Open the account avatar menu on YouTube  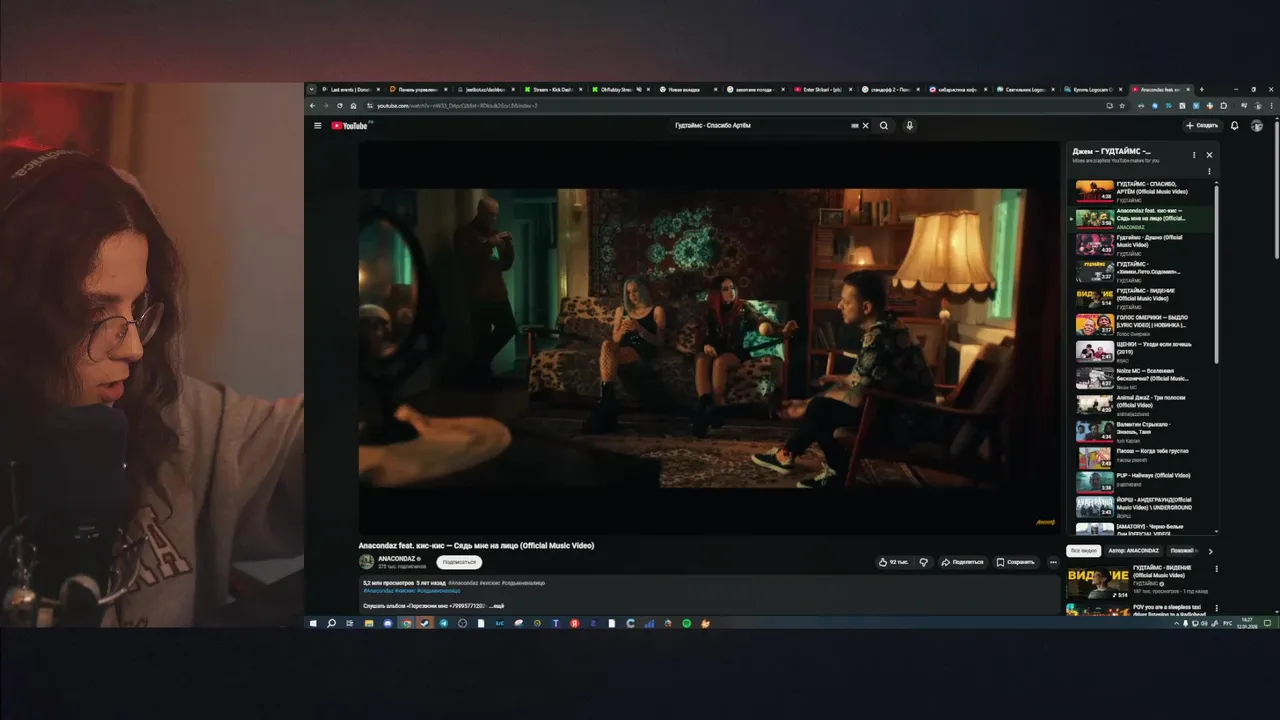tap(1257, 126)
